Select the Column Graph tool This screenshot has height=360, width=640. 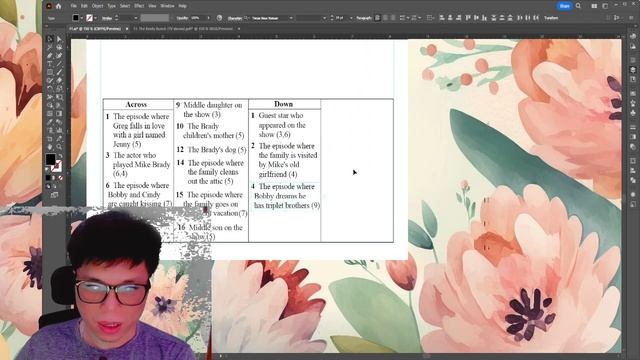(59, 130)
